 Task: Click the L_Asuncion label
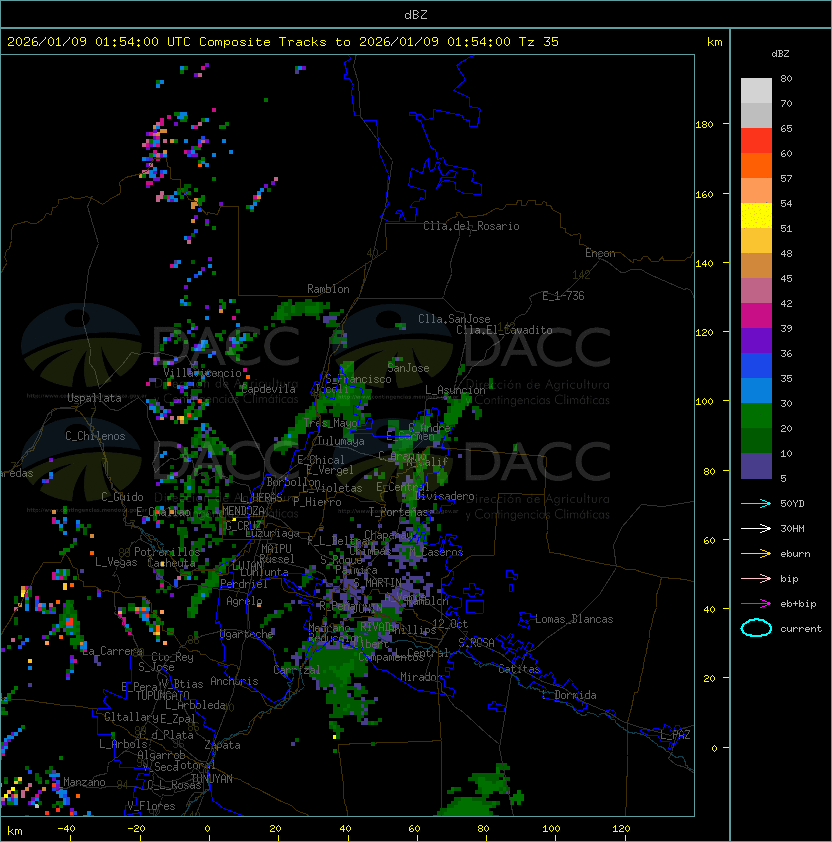coord(455,390)
